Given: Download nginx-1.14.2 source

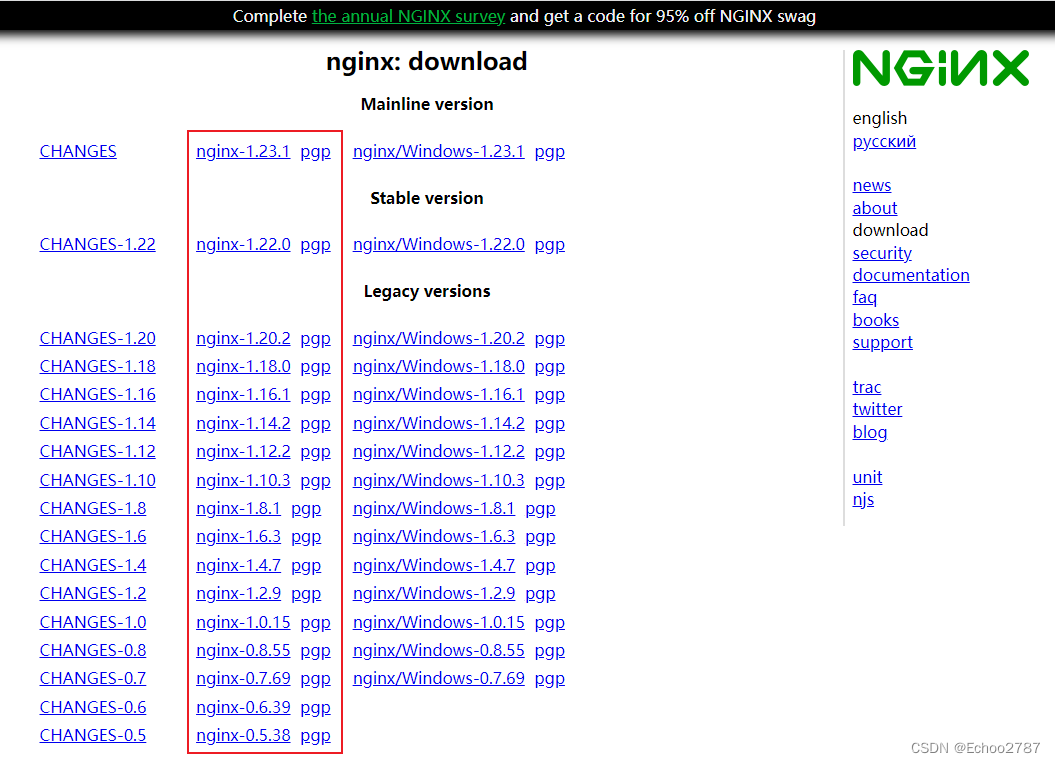Looking at the screenshot, I should (243, 423).
